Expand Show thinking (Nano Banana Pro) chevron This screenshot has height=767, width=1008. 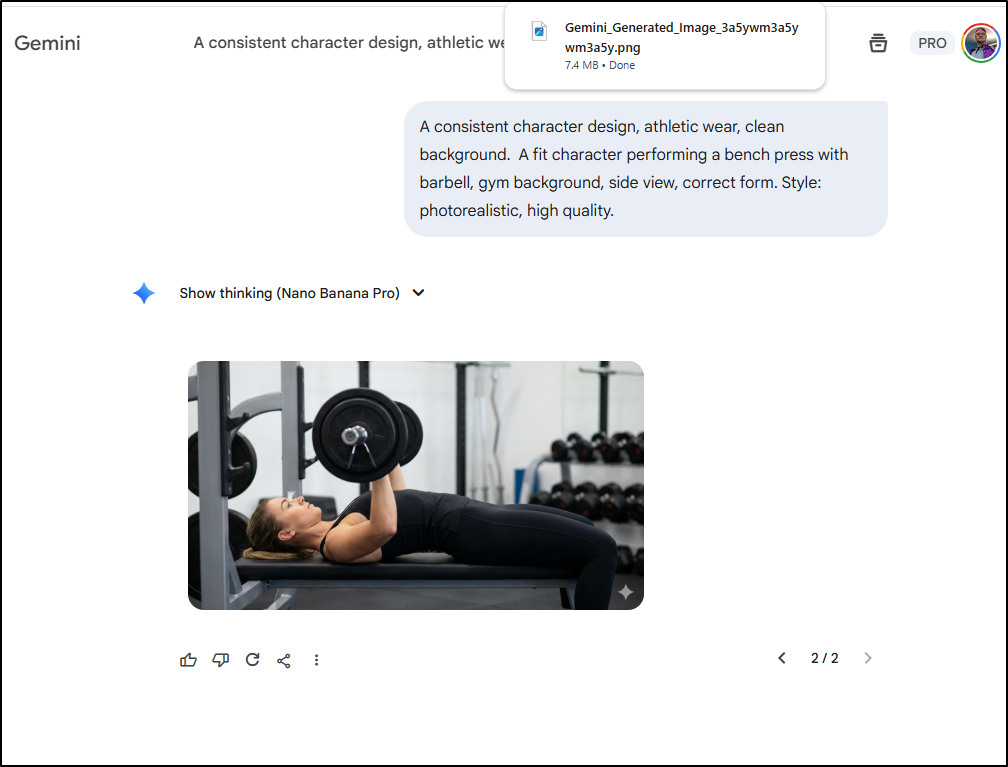coord(418,293)
